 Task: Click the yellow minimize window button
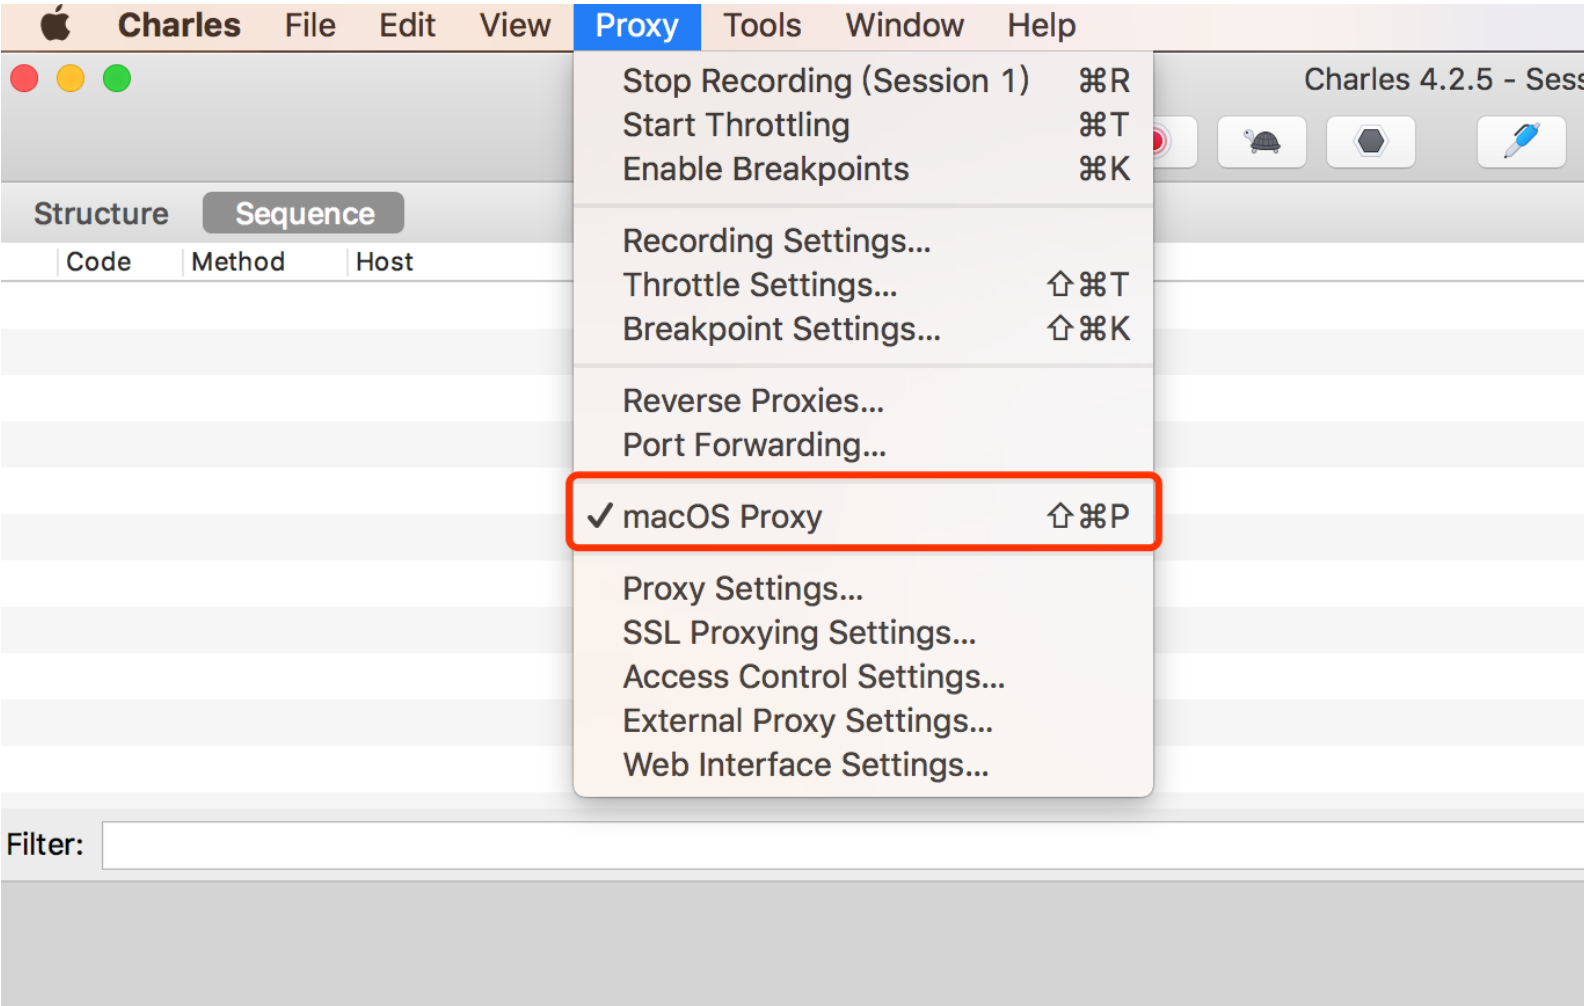click(71, 78)
